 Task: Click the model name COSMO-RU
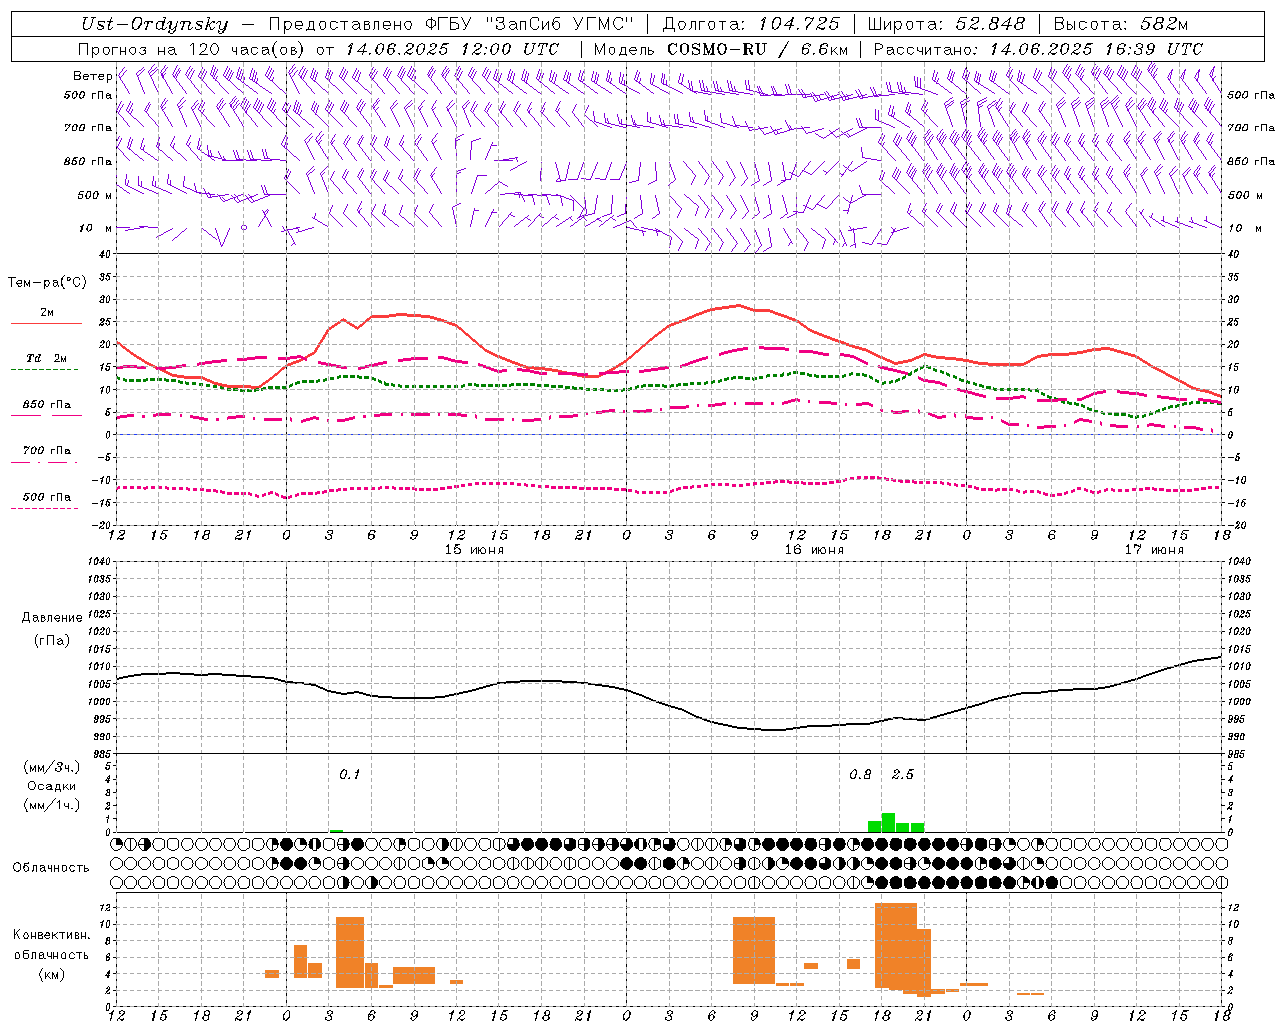[717, 49]
